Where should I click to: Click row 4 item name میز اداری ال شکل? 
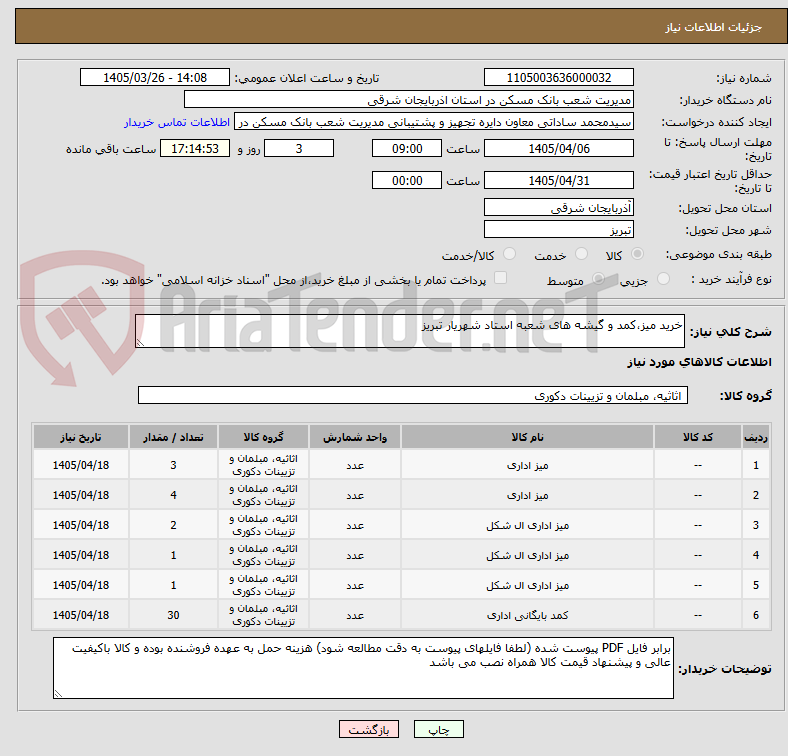tap(527, 555)
